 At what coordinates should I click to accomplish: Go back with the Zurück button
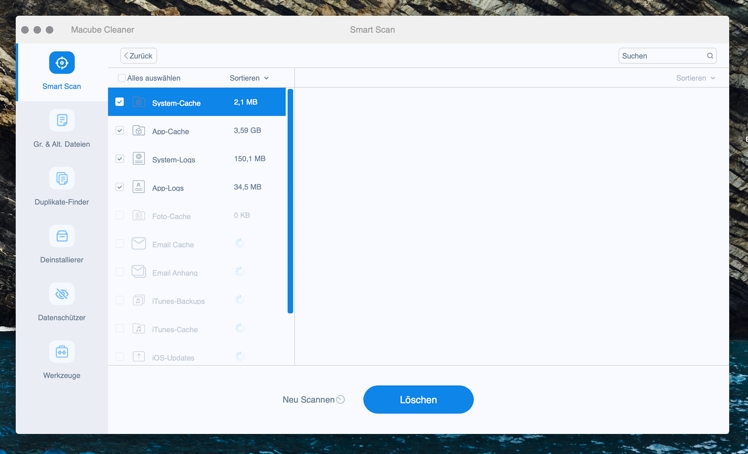(x=138, y=56)
